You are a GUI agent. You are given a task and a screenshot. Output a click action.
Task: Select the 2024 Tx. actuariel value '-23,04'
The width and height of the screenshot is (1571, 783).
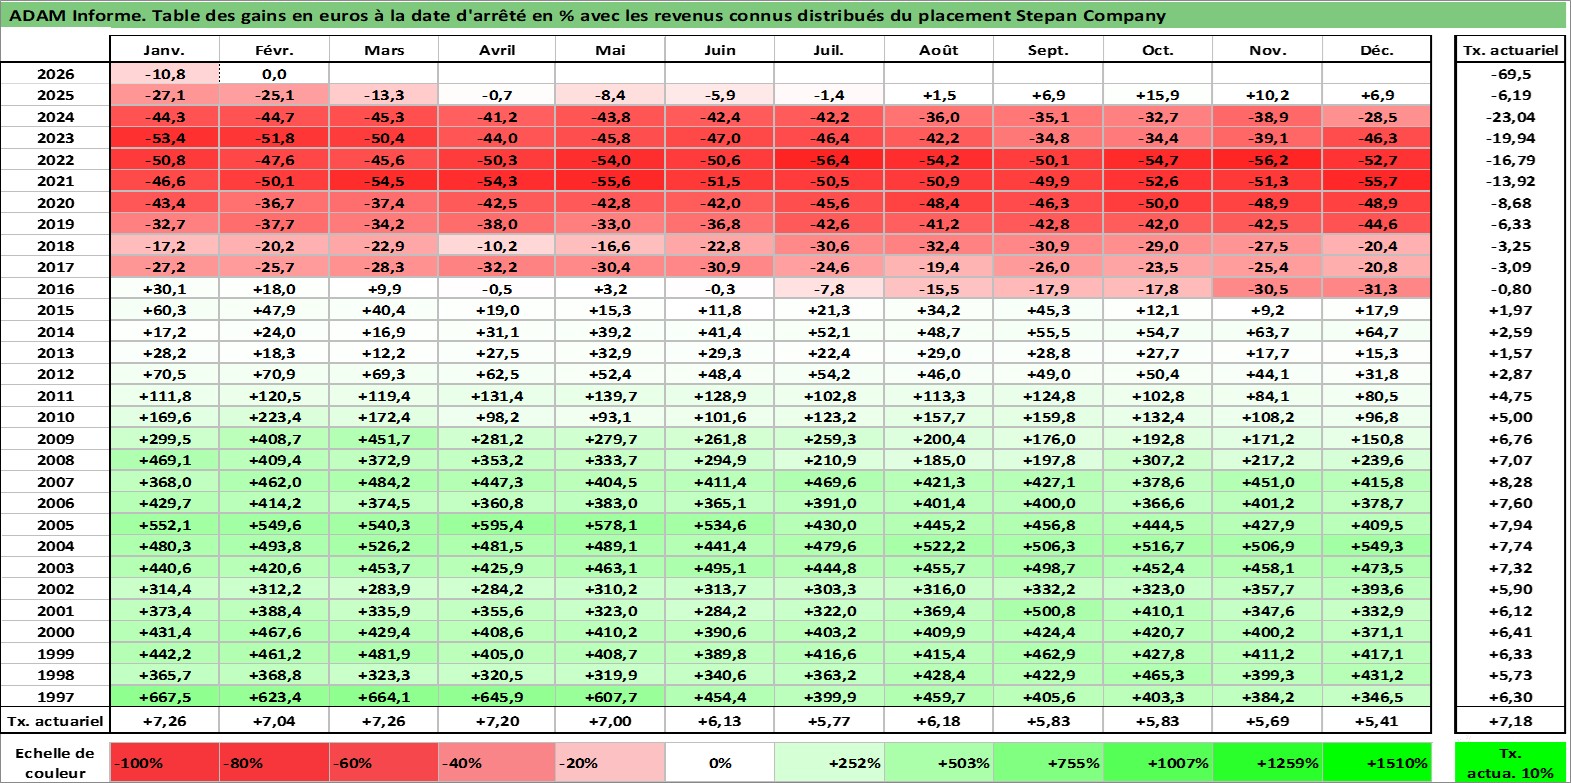[1510, 117]
